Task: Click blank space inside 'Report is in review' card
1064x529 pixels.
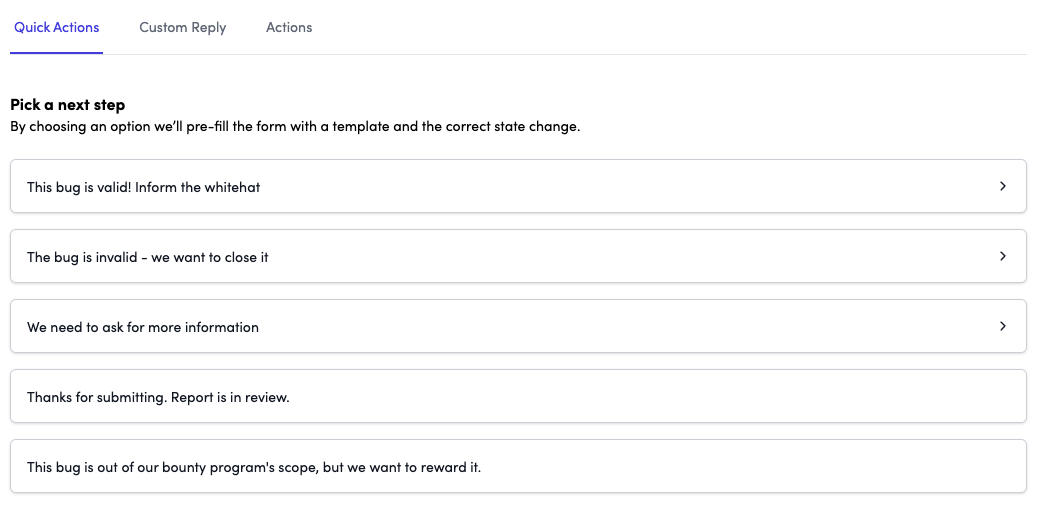Action: 650,397
